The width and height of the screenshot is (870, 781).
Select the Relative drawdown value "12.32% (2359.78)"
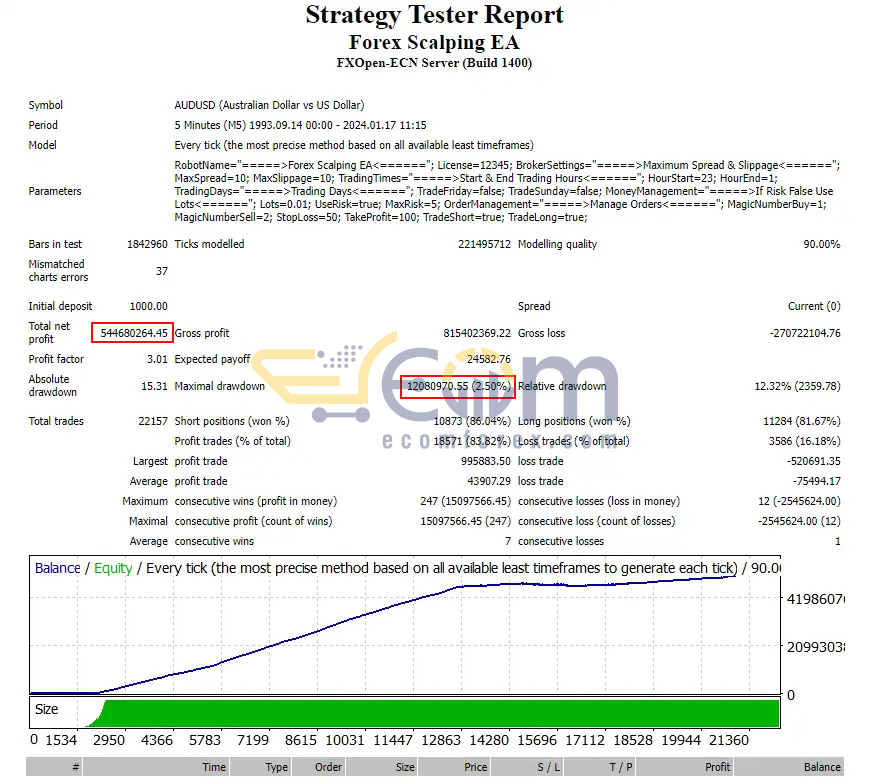pos(797,386)
